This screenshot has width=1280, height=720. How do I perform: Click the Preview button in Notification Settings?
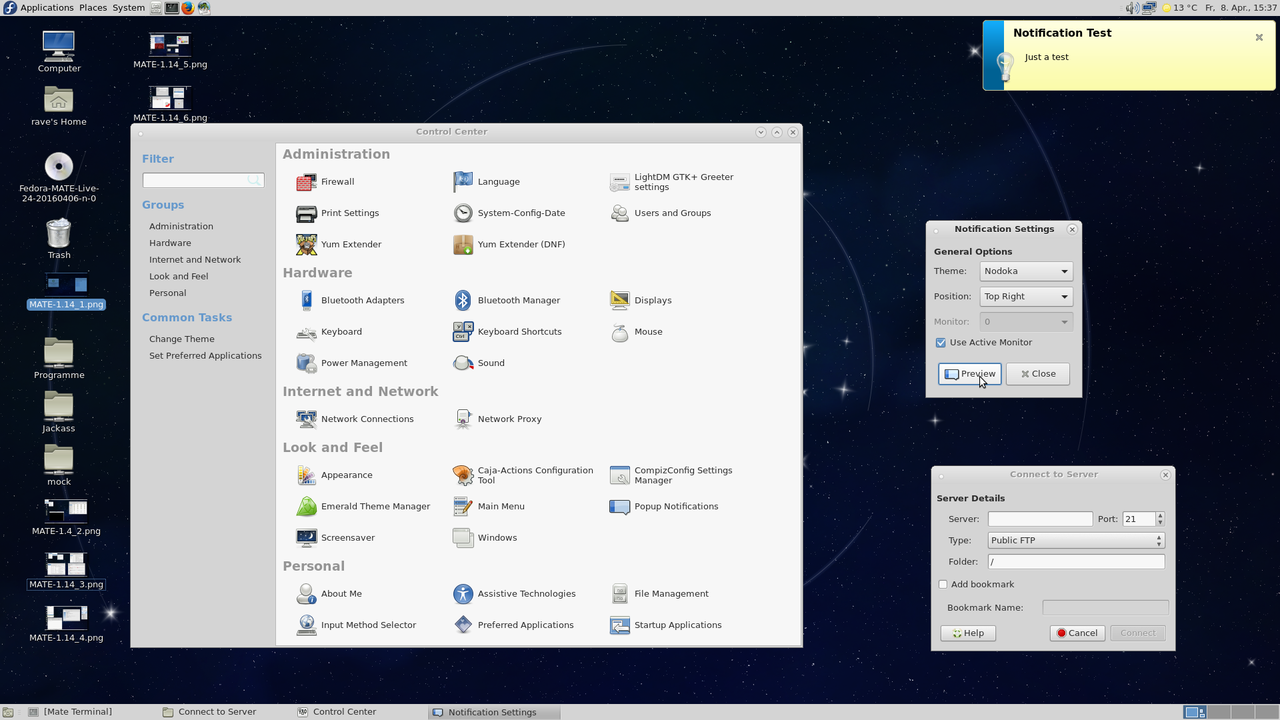click(x=969, y=374)
